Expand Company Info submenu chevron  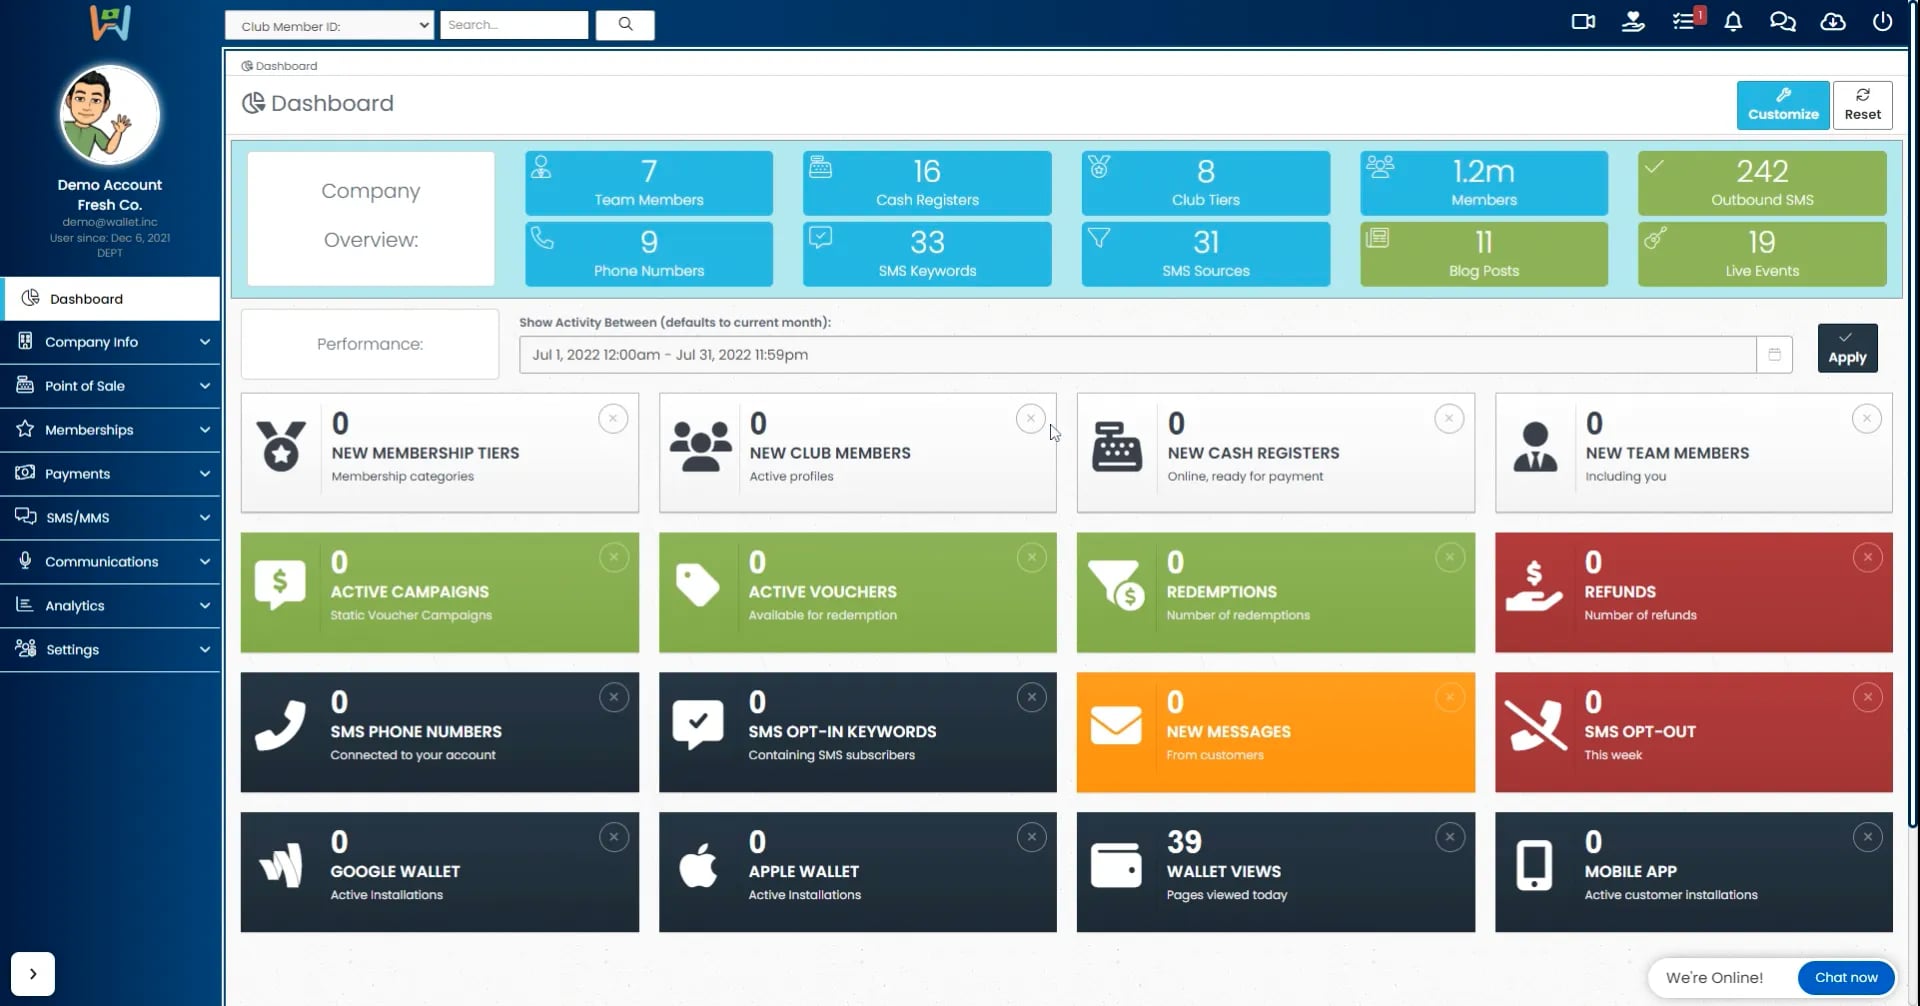click(205, 342)
